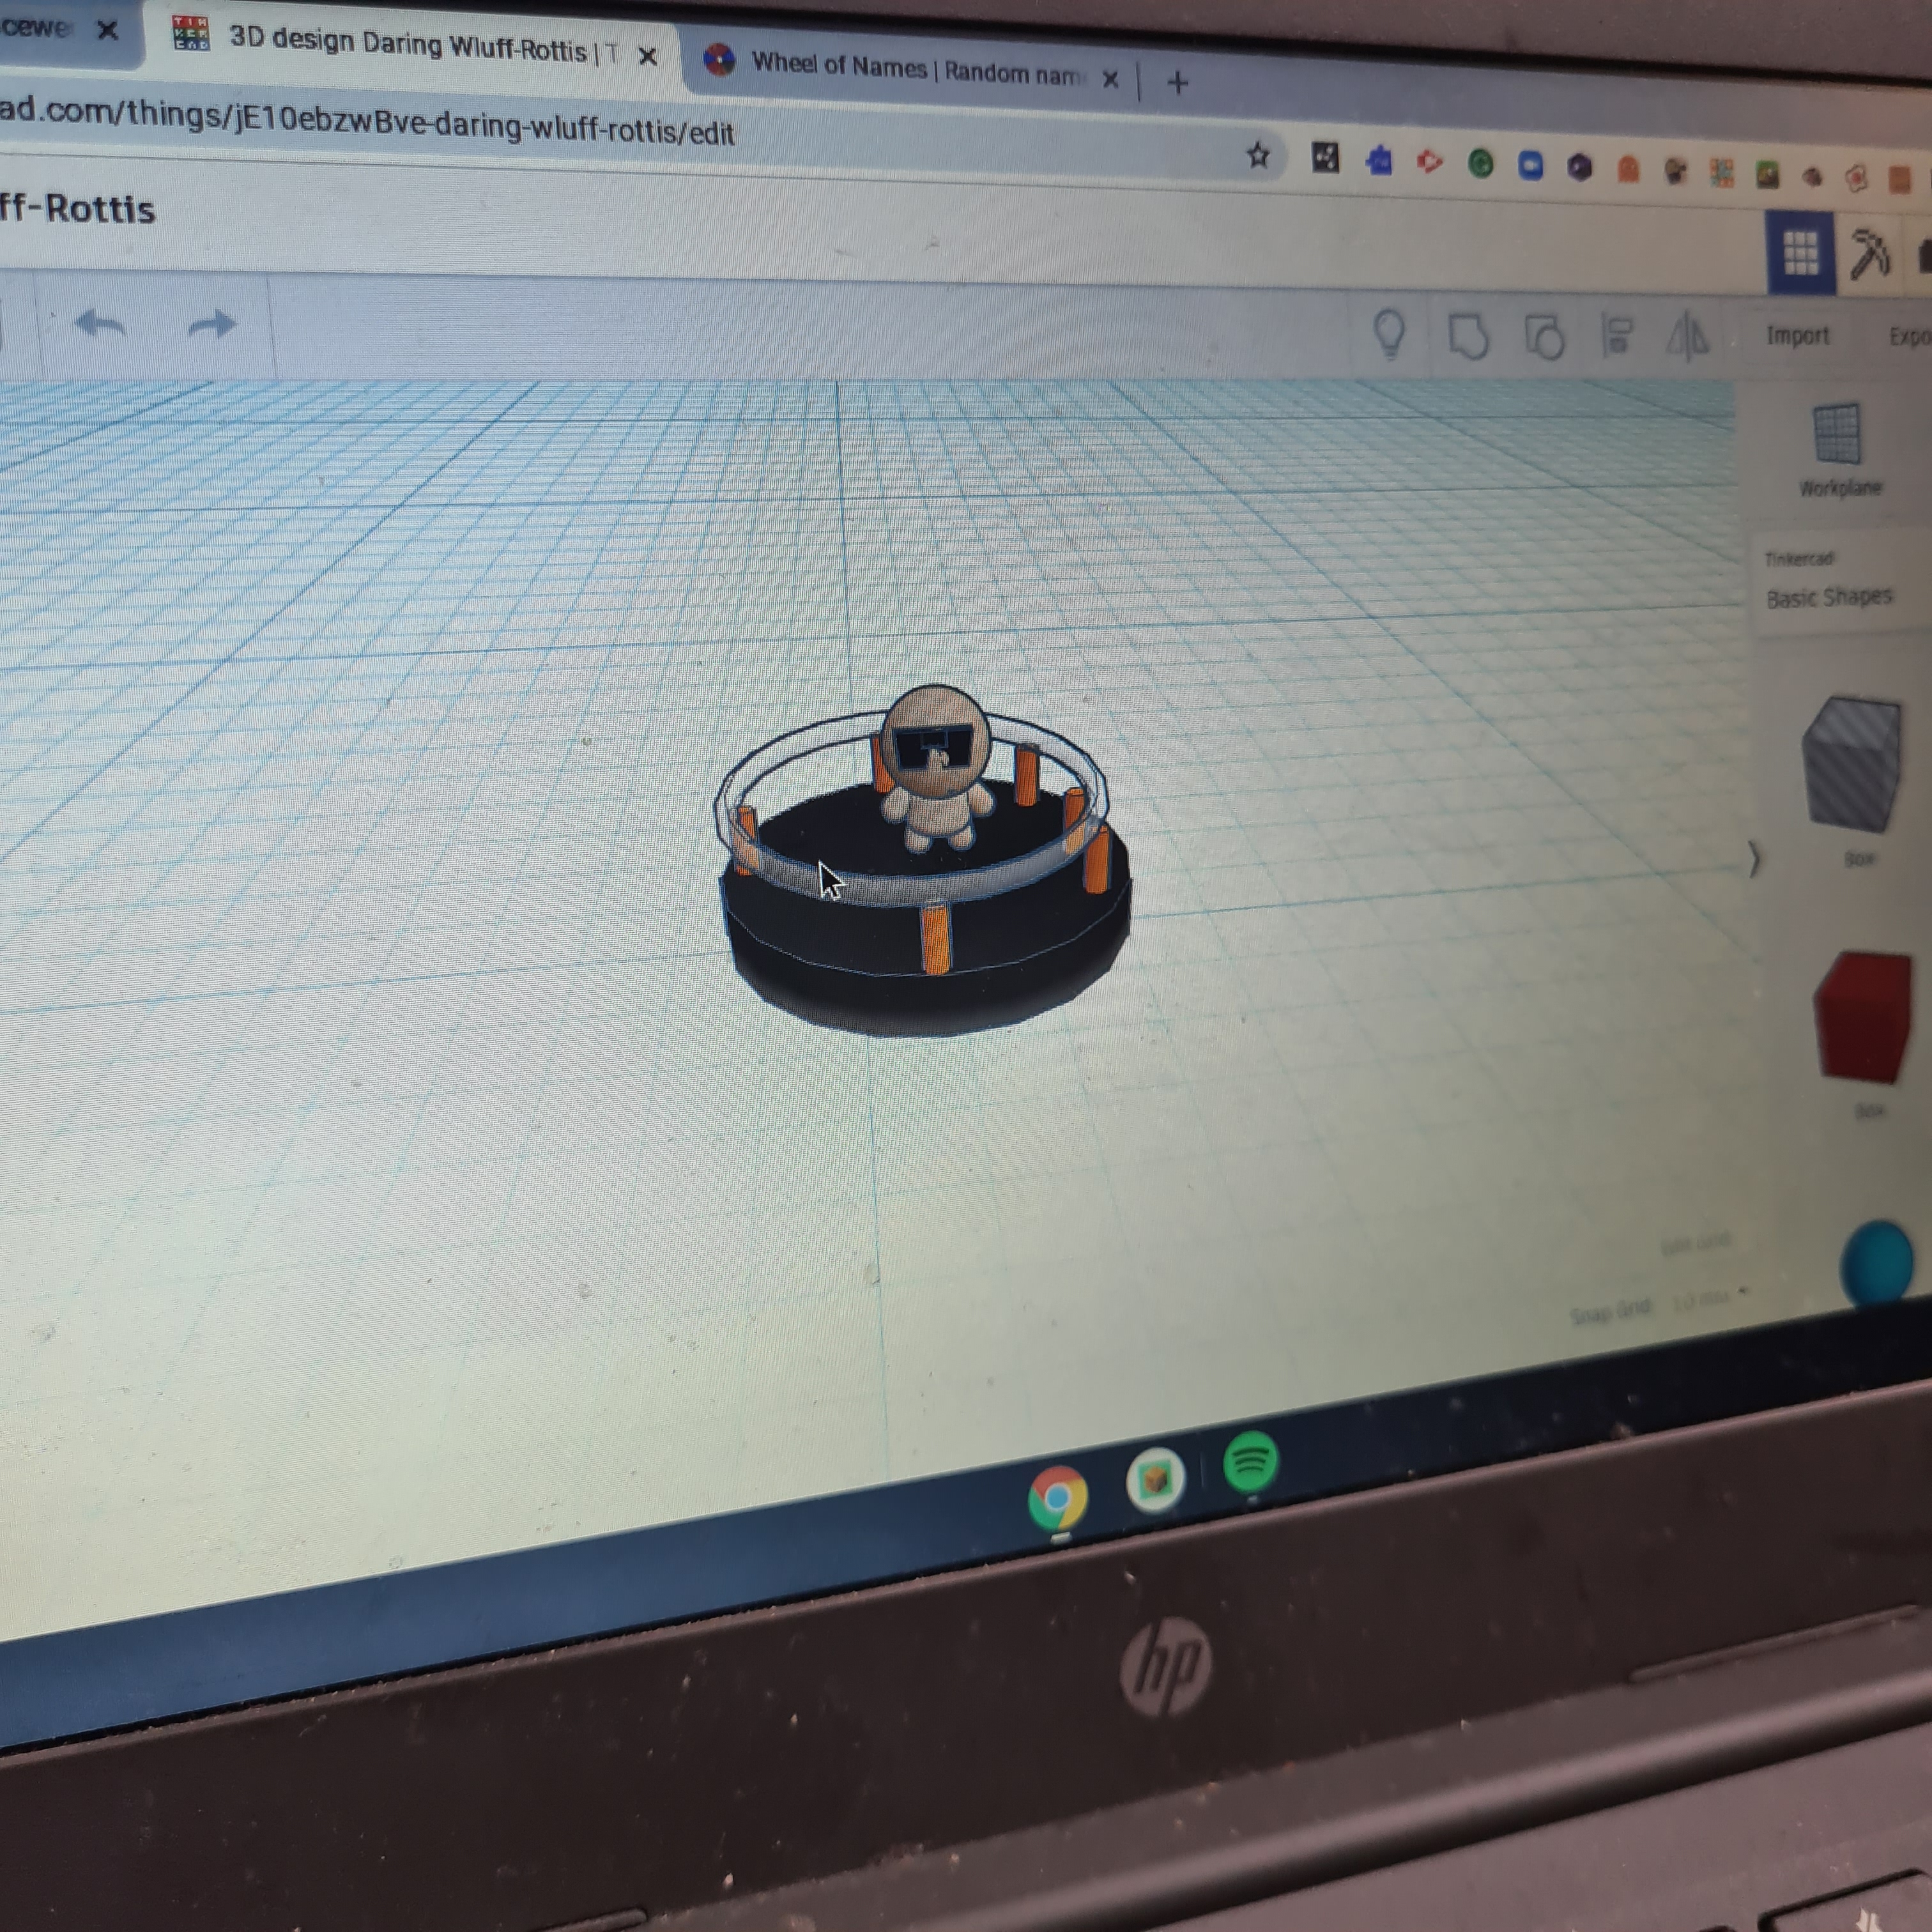Screen dimensions: 1932x1932
Task: Switch to 3D design grid view
Action: pos(1800,253)
